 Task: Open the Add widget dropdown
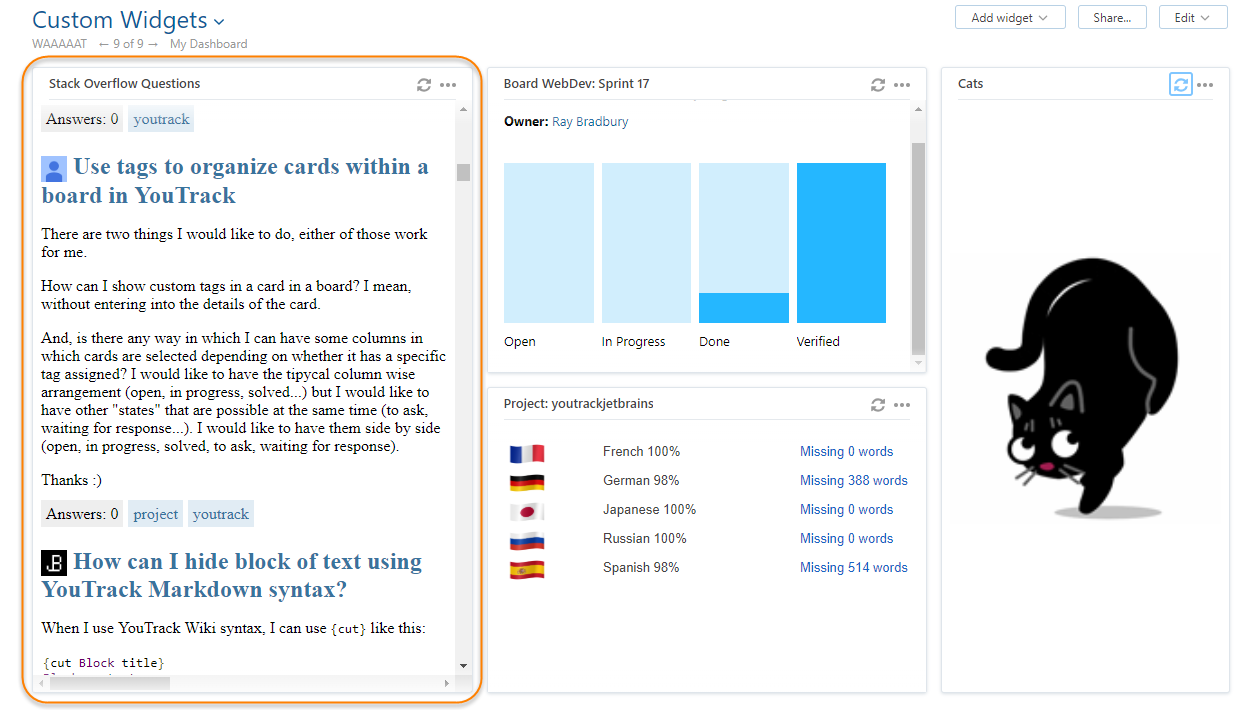point(1010,17)
